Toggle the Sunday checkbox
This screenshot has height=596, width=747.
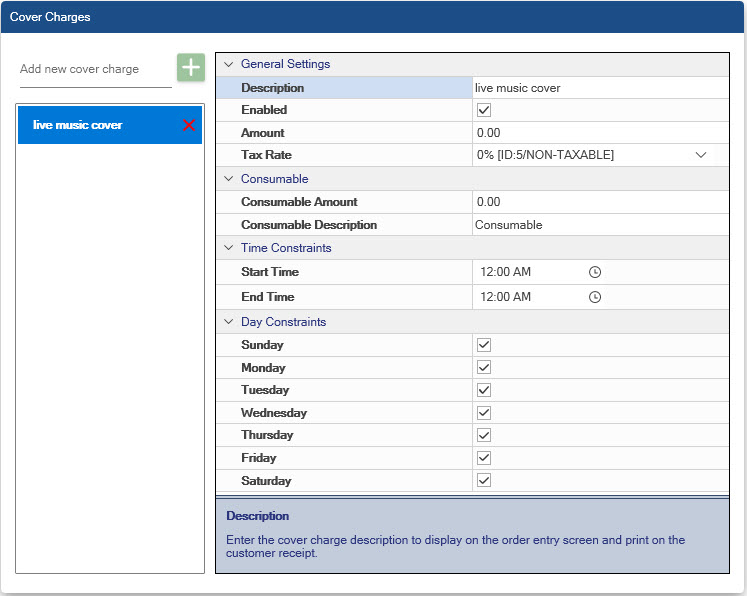(484, 345)
